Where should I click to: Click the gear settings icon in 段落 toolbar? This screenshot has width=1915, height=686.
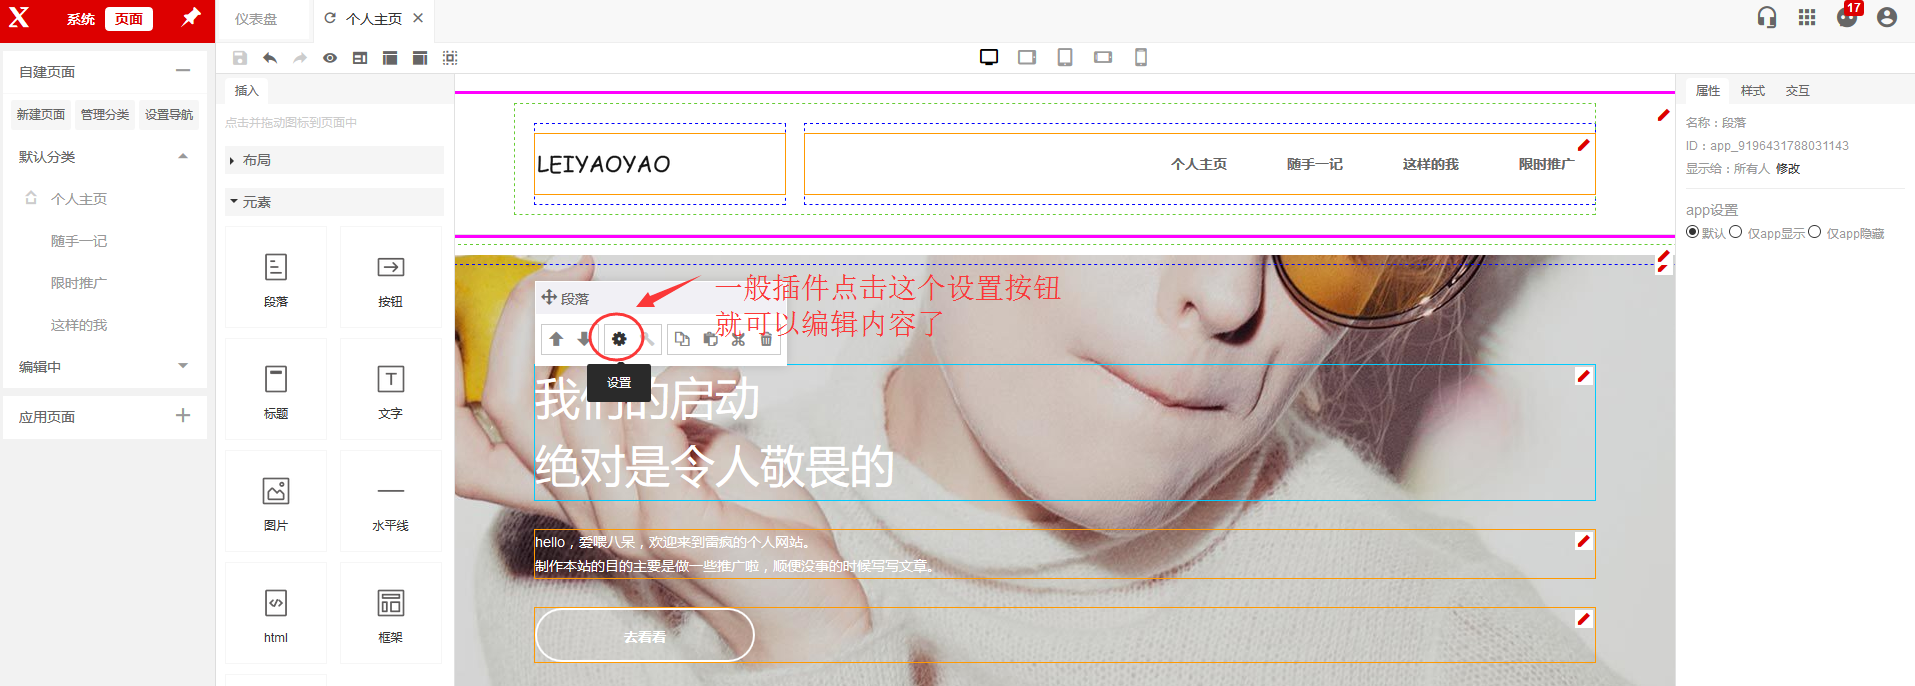[619, 339]
